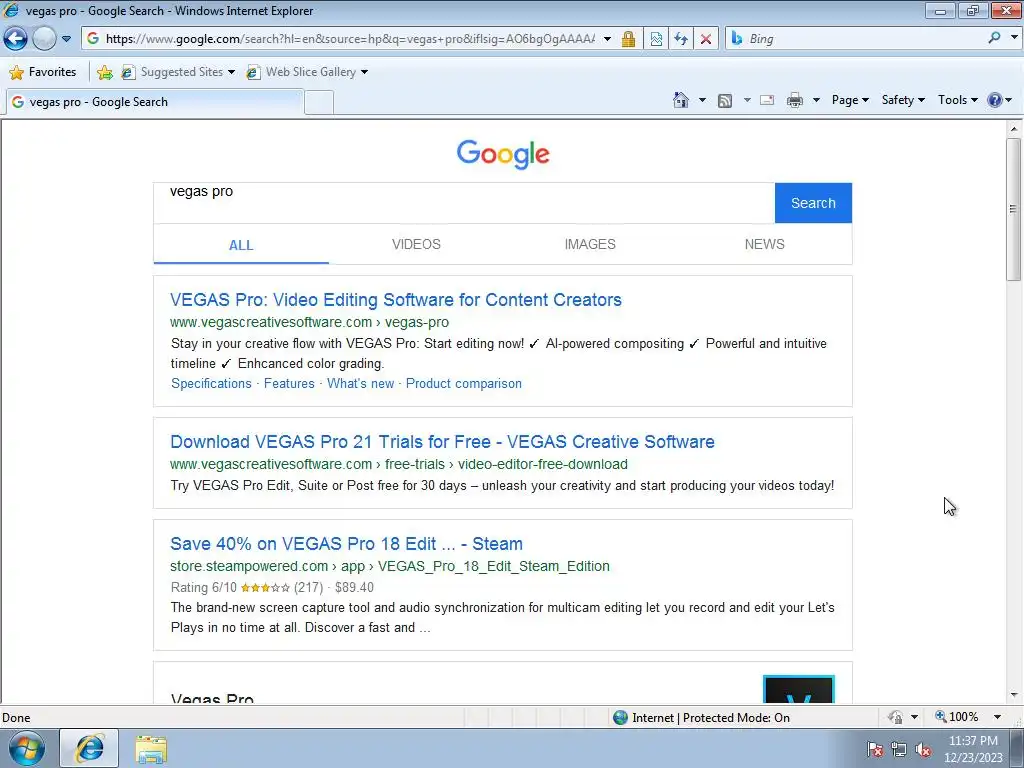
Task: Open Suggested Sites favorites item
Action: pyautogui.click(x=178, y=72)
